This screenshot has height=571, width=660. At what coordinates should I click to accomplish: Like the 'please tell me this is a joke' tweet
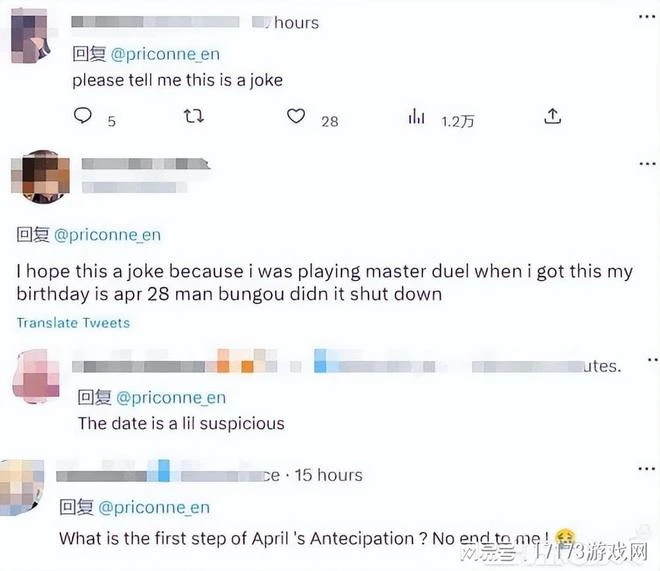point(296,116)
